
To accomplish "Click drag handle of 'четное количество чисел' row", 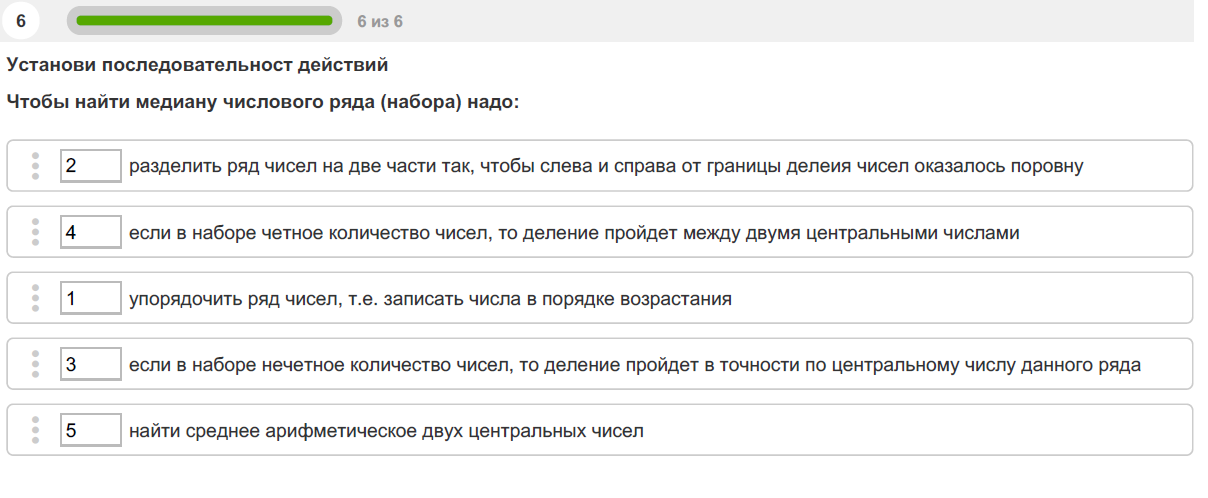I will [x=35, y=232].
